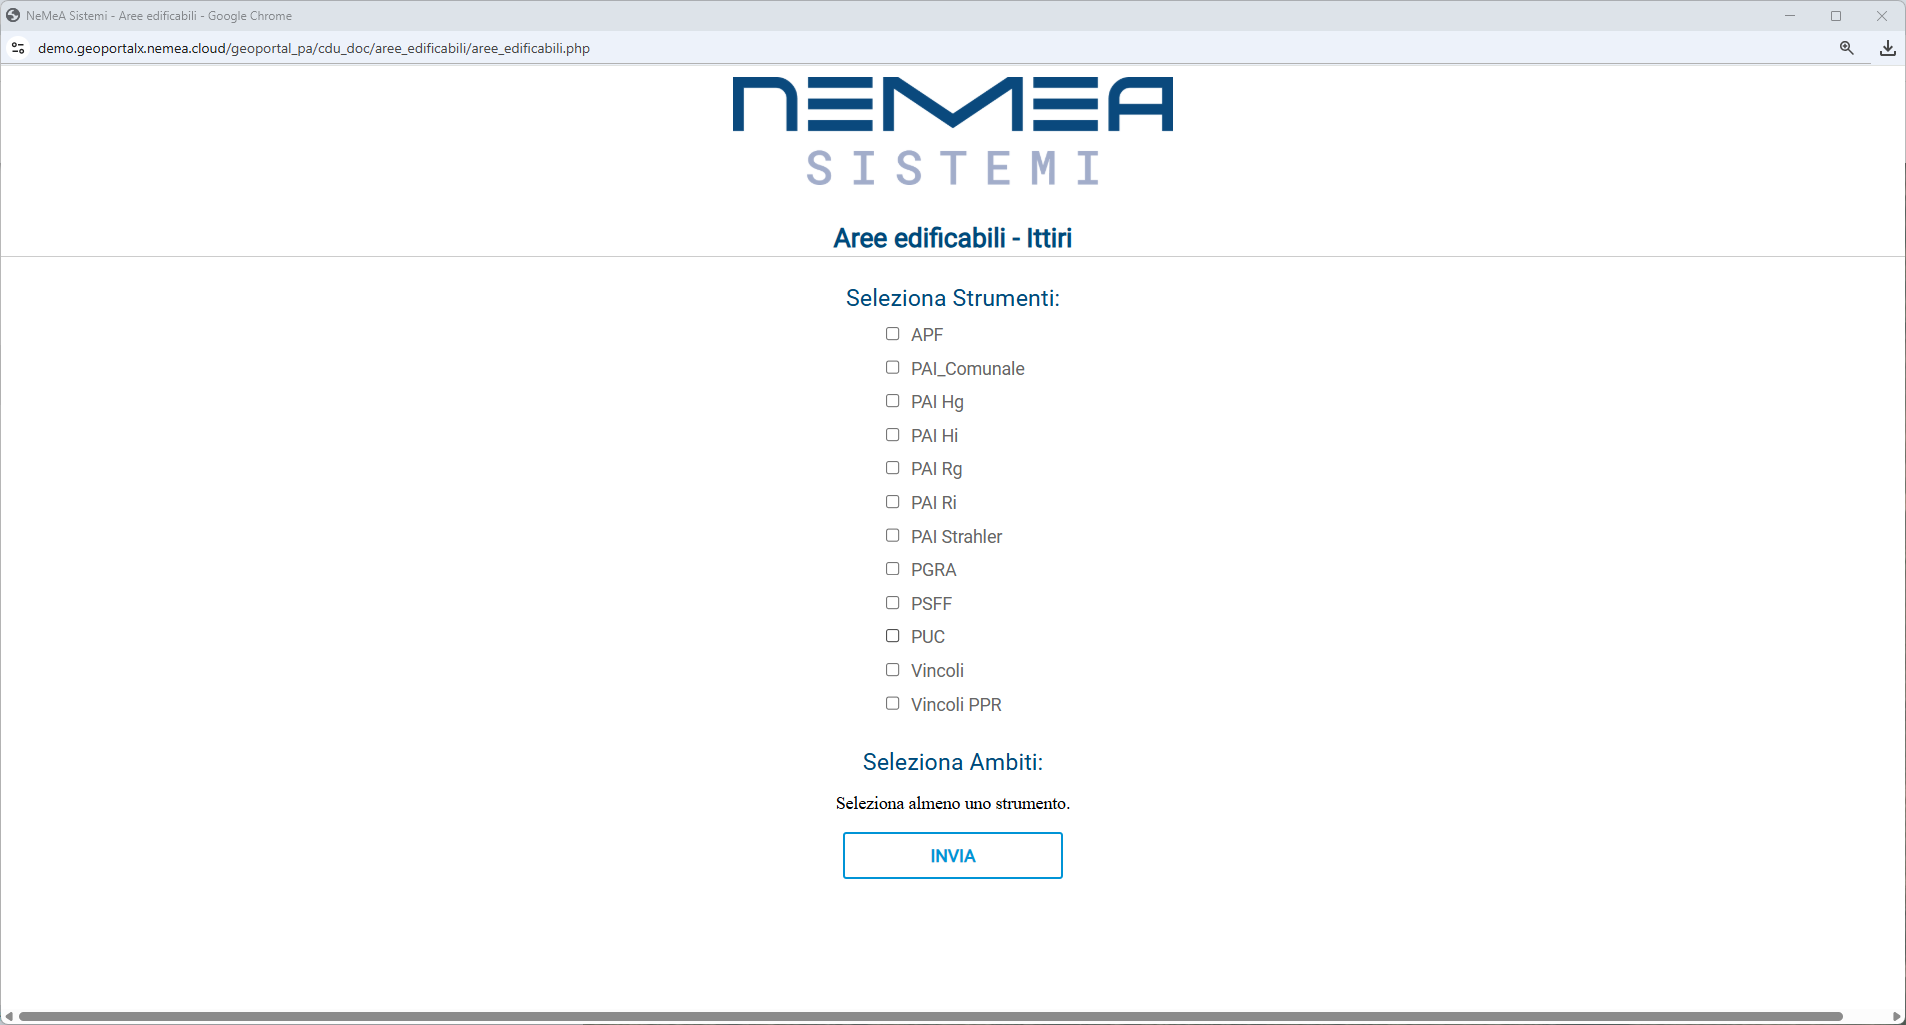Click the scroll right arrow on horizontal scrollbar

tap(1896, 1016)
